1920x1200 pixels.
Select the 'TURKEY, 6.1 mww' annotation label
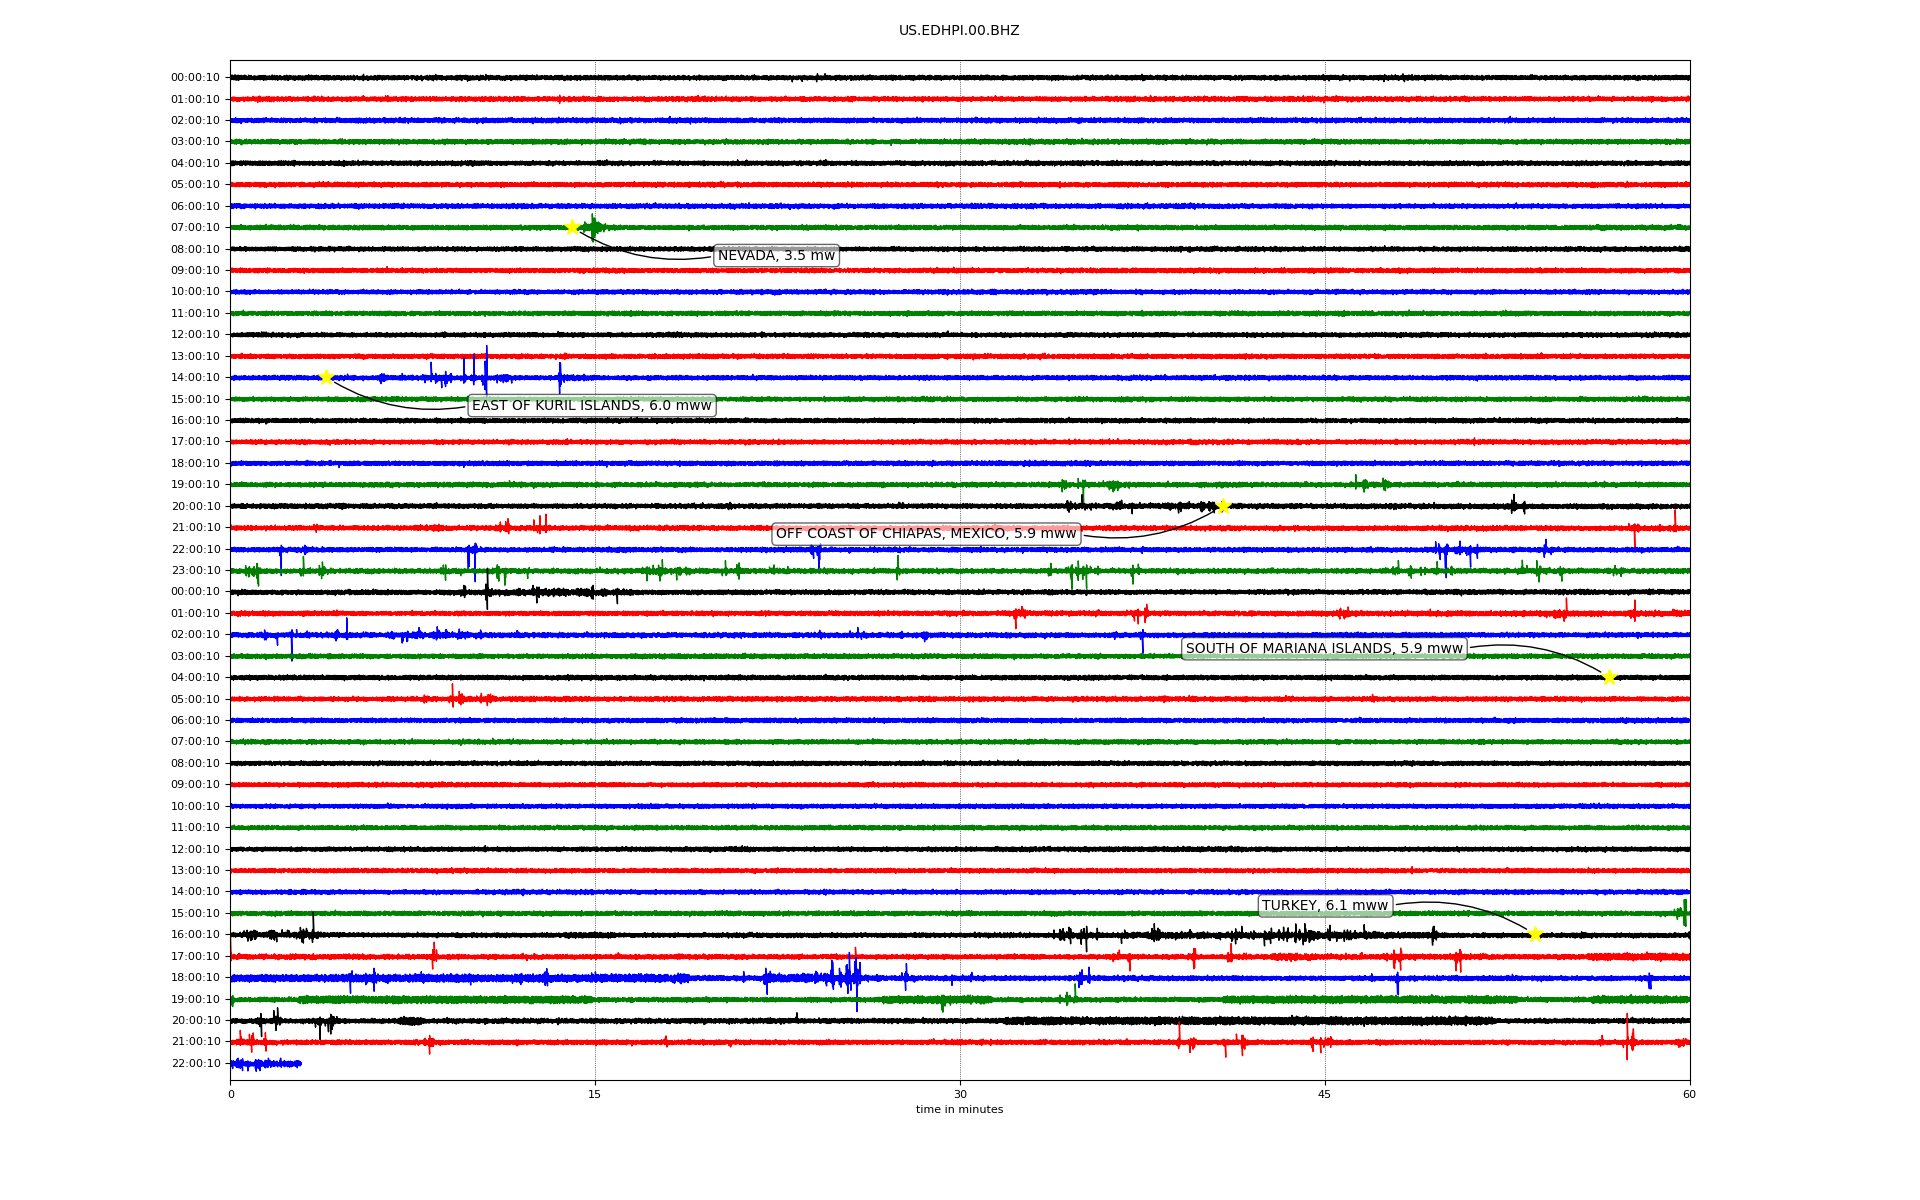pos(1325,906)
